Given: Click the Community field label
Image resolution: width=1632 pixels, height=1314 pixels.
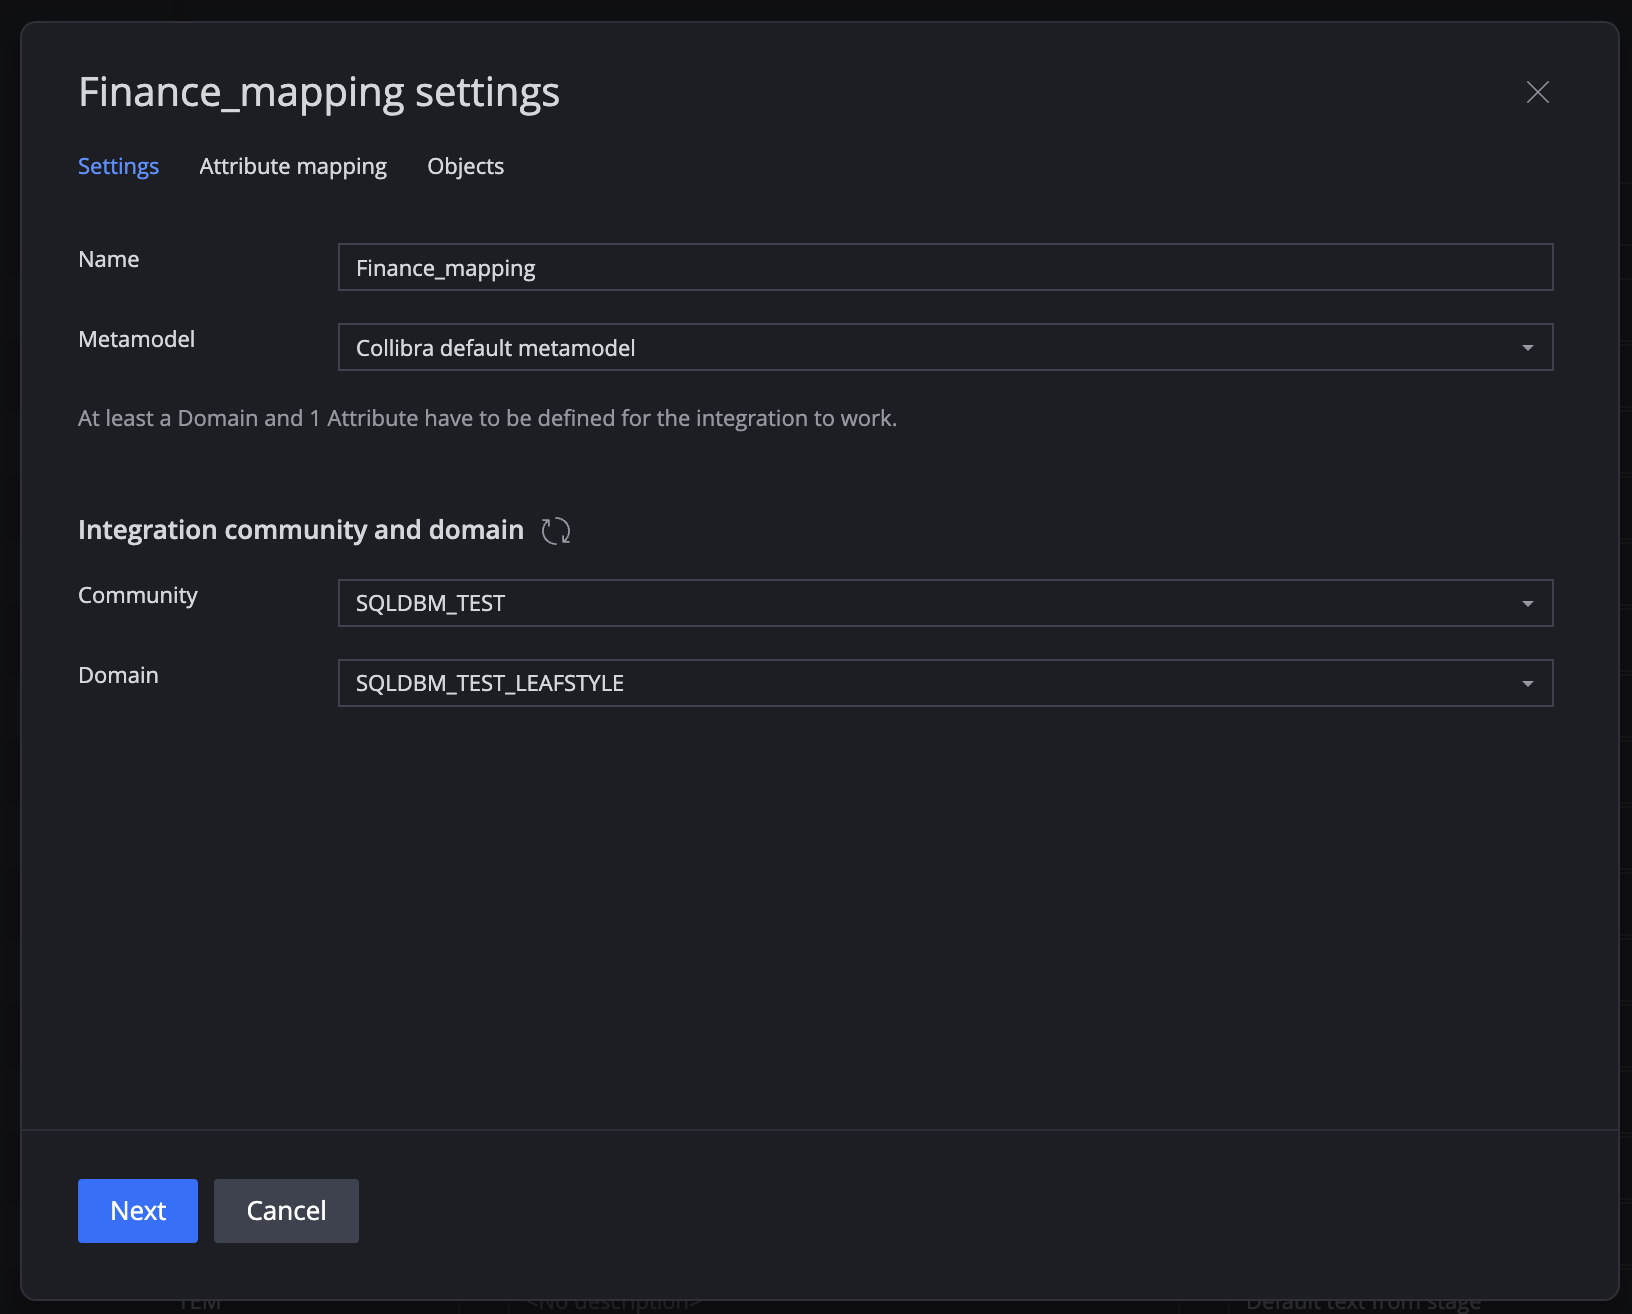Looking at the screenshot, I should (x=138, y=596).
